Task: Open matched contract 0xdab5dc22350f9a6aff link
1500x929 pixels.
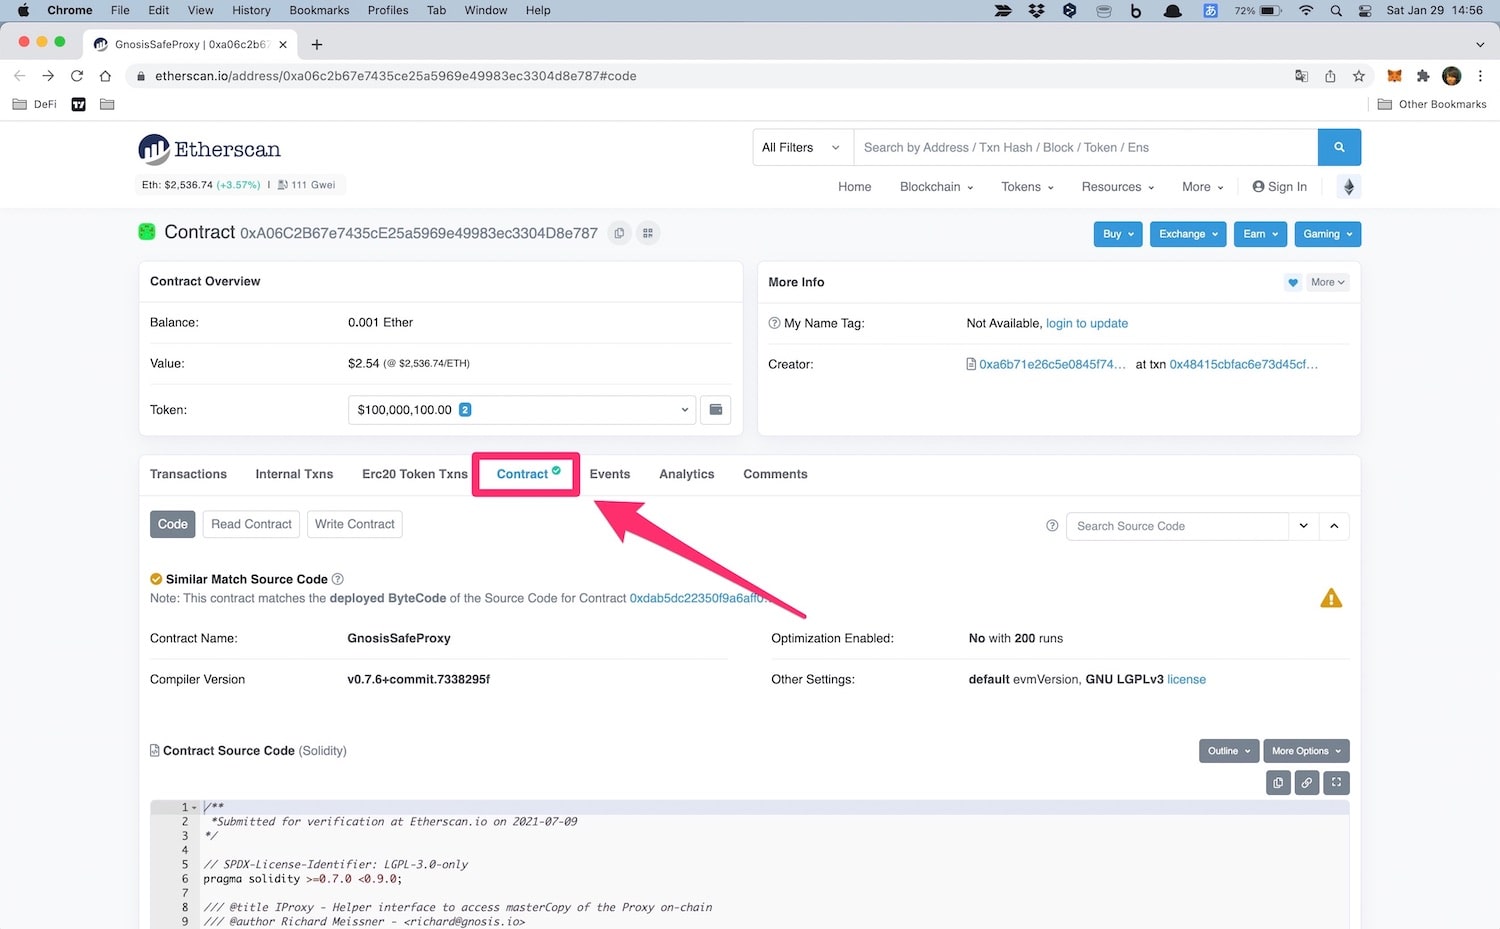Action: pos(697,598)
